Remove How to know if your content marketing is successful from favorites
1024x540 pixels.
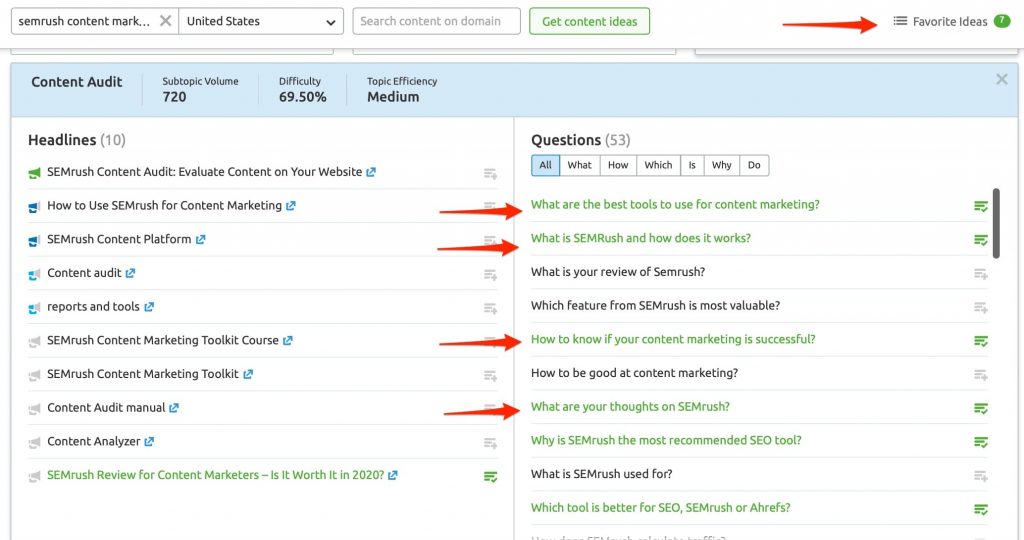click(x=981, y=341)
